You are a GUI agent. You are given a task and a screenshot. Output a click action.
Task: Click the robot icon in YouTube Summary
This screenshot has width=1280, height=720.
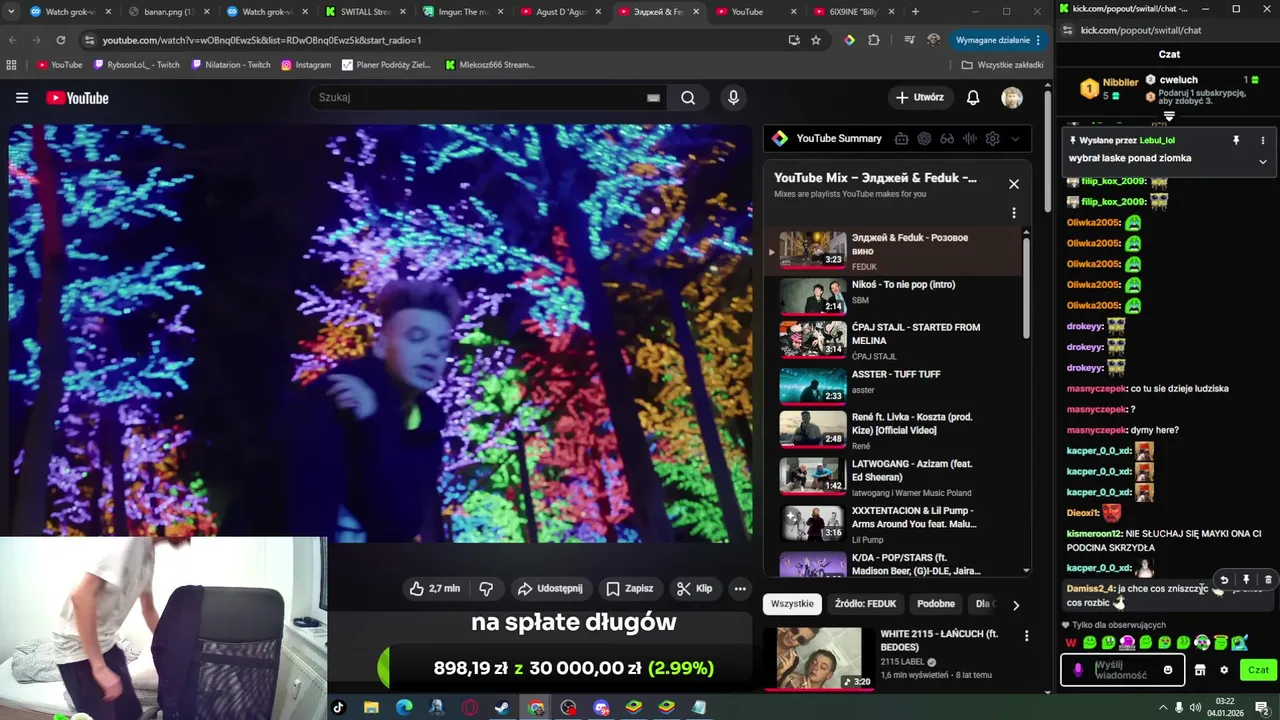click(902, 139)
